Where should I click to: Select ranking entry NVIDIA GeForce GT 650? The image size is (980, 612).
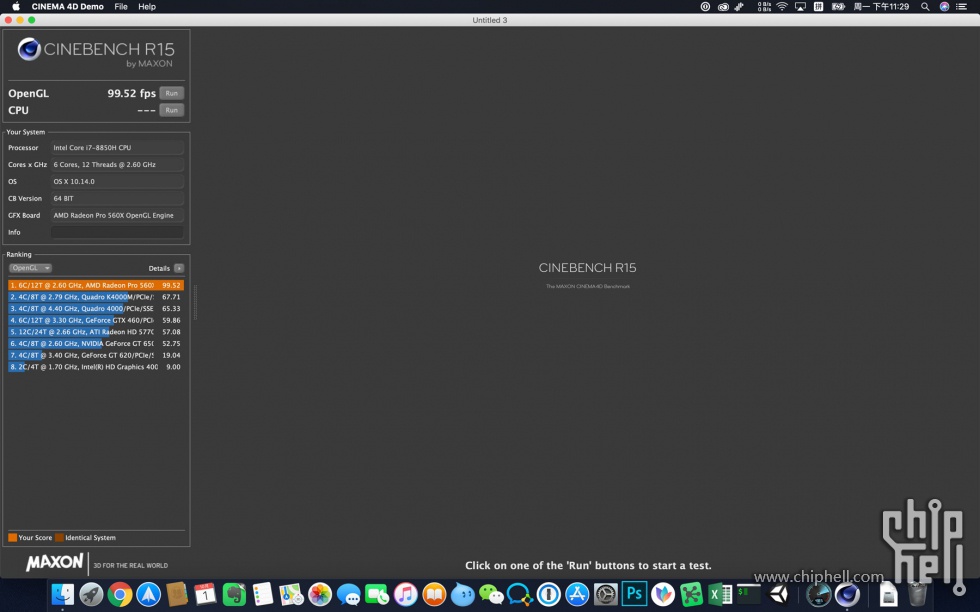tap(96, 344)
